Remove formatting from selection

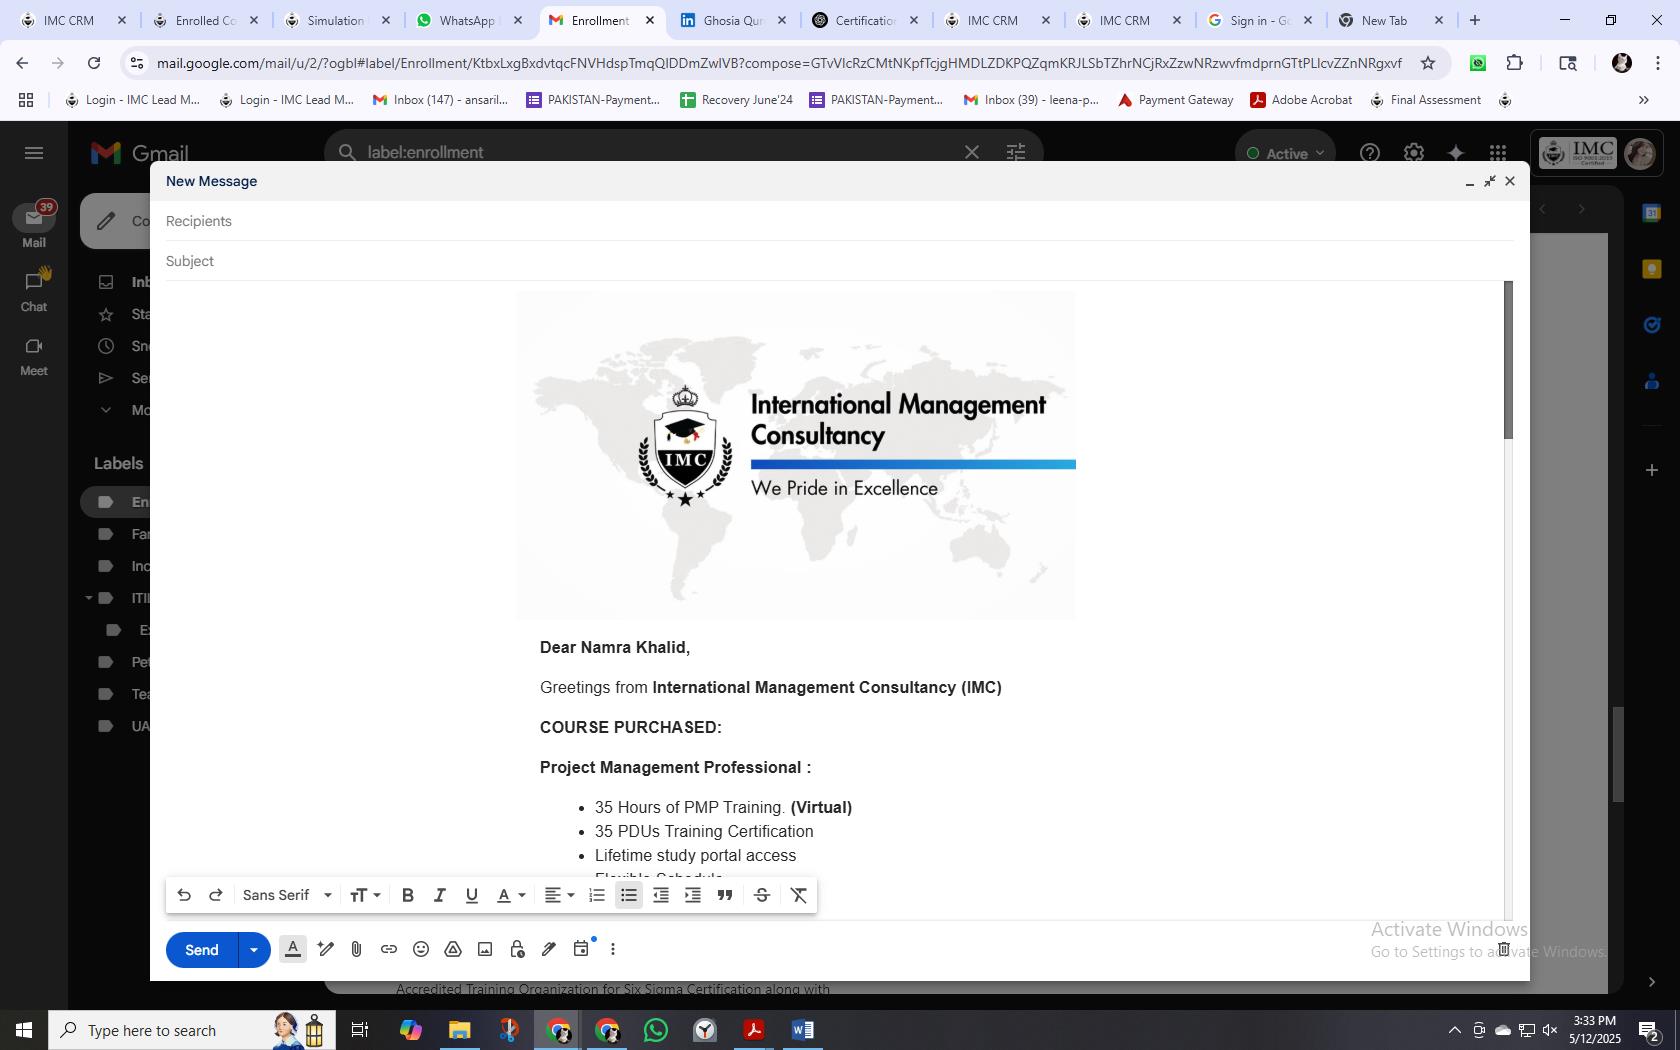[799, 895]
